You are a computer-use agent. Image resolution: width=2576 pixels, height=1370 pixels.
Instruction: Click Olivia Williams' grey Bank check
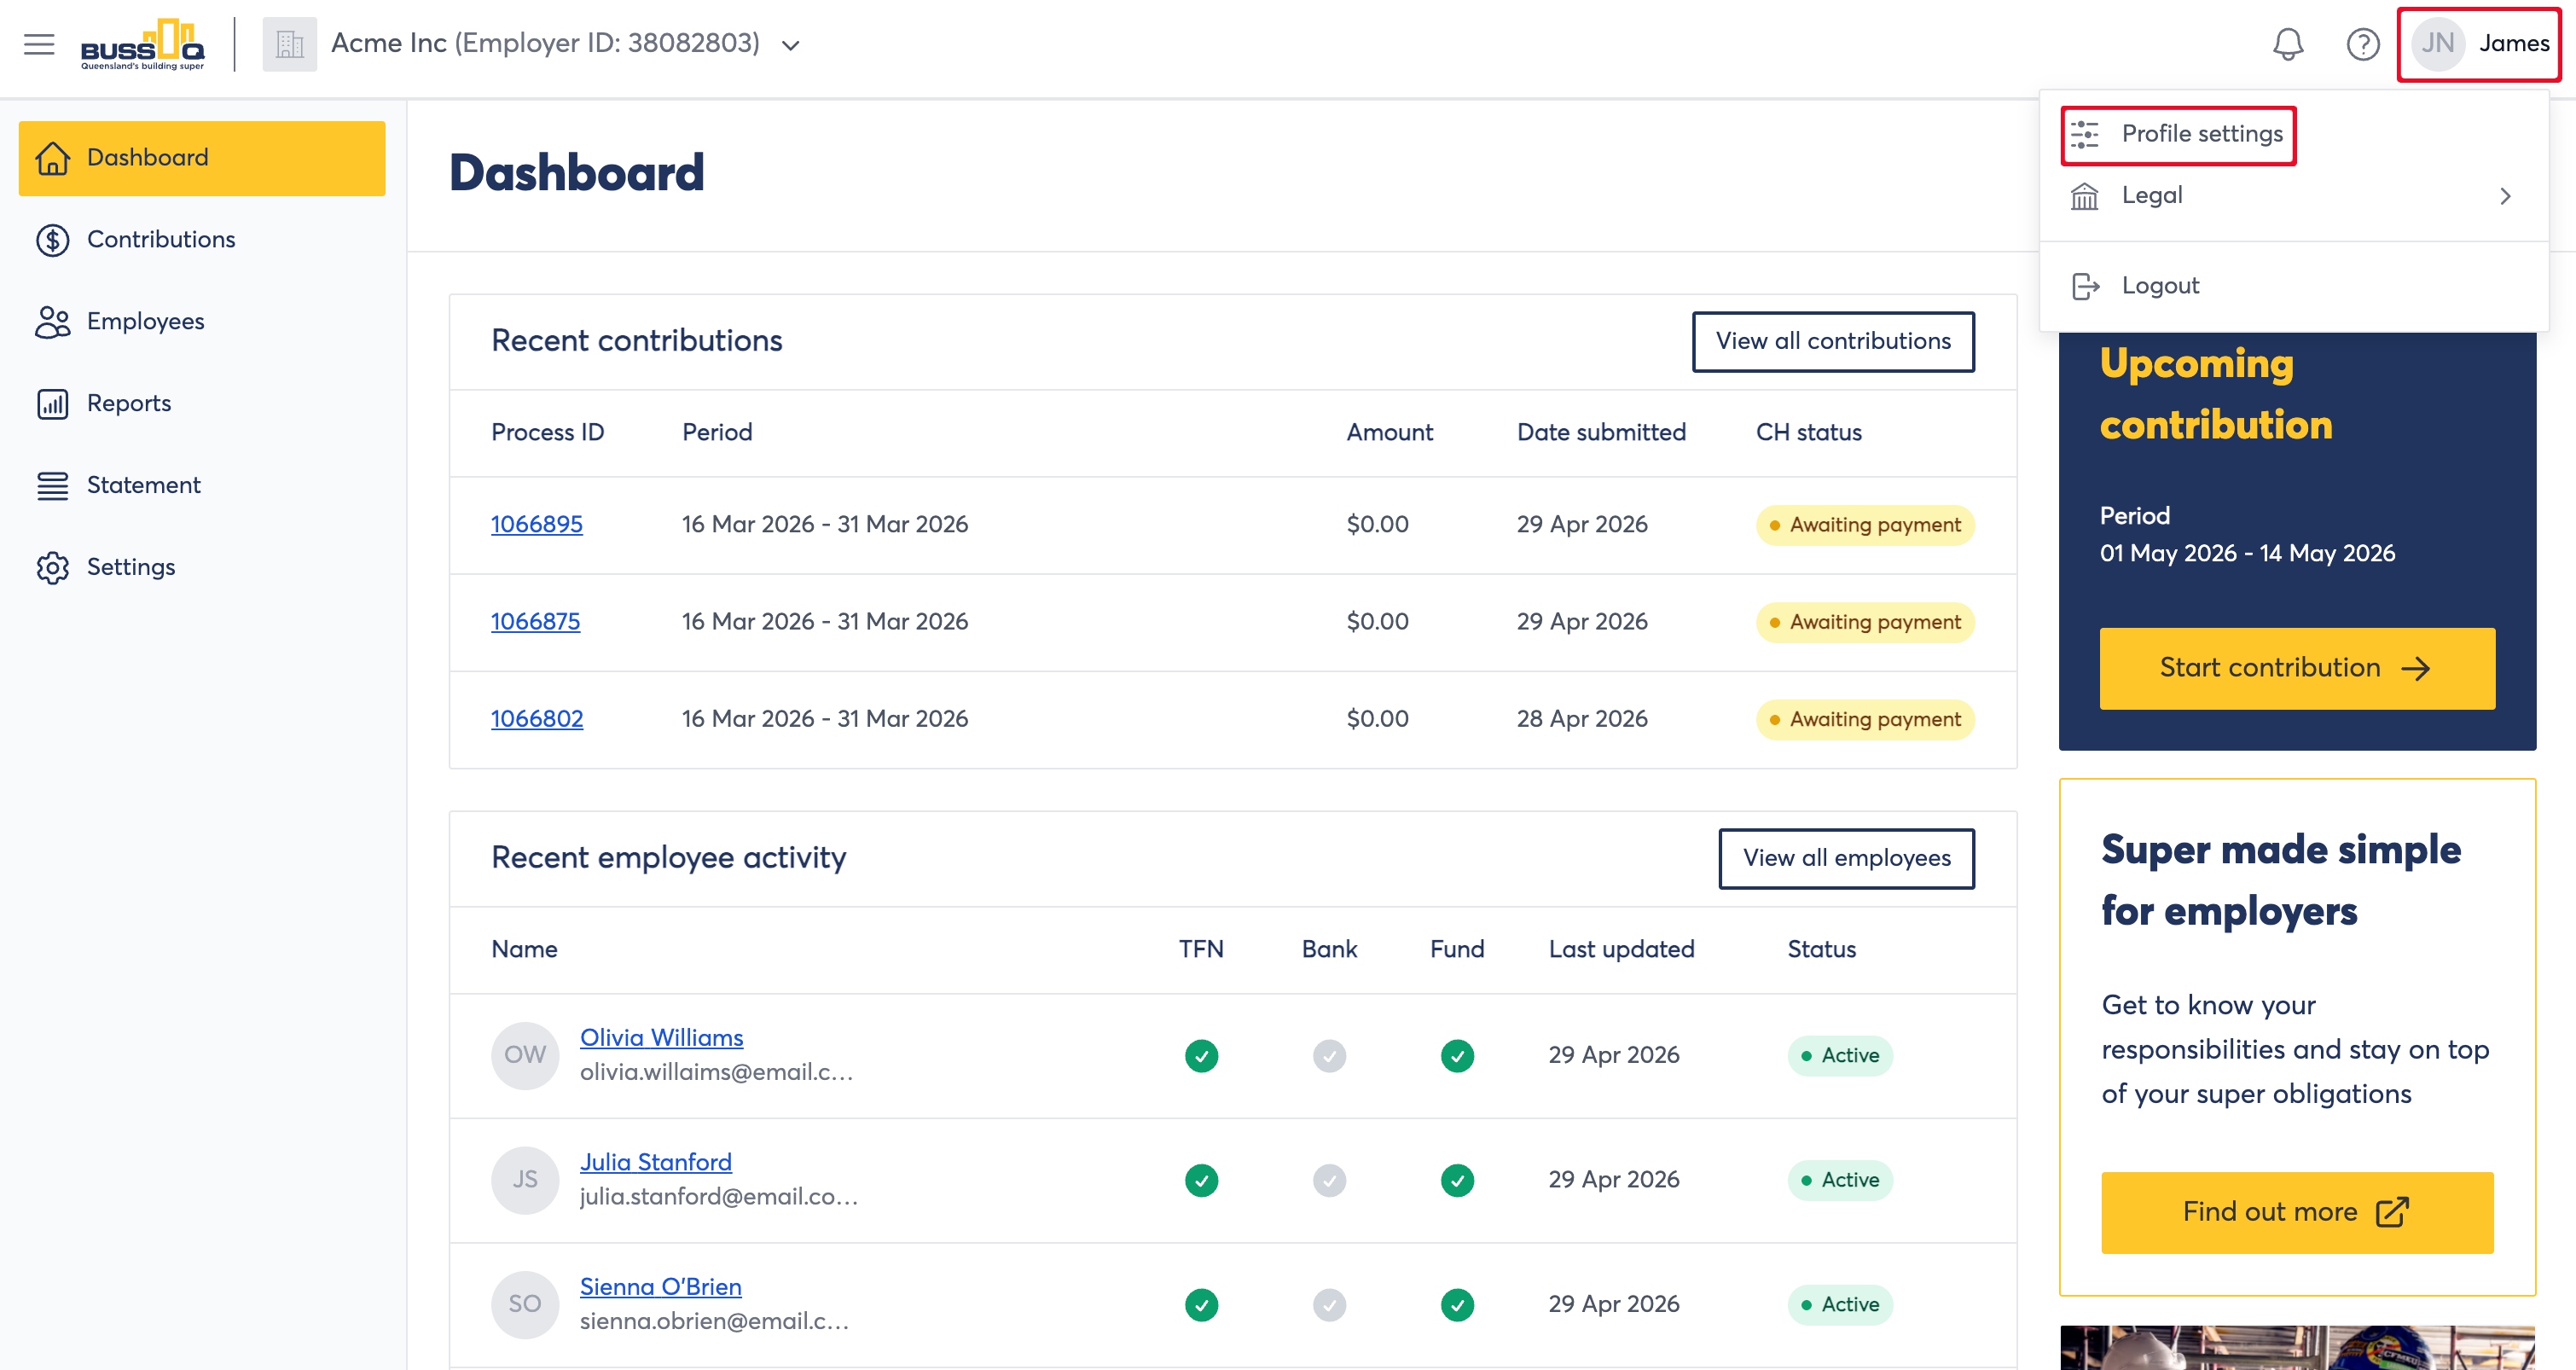pos(1328,1057)
